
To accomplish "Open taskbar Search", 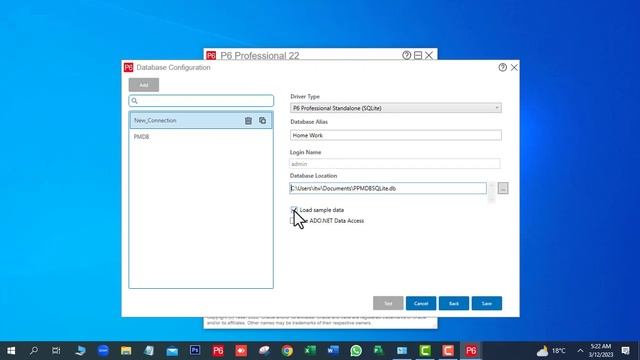I will [x=34, y=351].
